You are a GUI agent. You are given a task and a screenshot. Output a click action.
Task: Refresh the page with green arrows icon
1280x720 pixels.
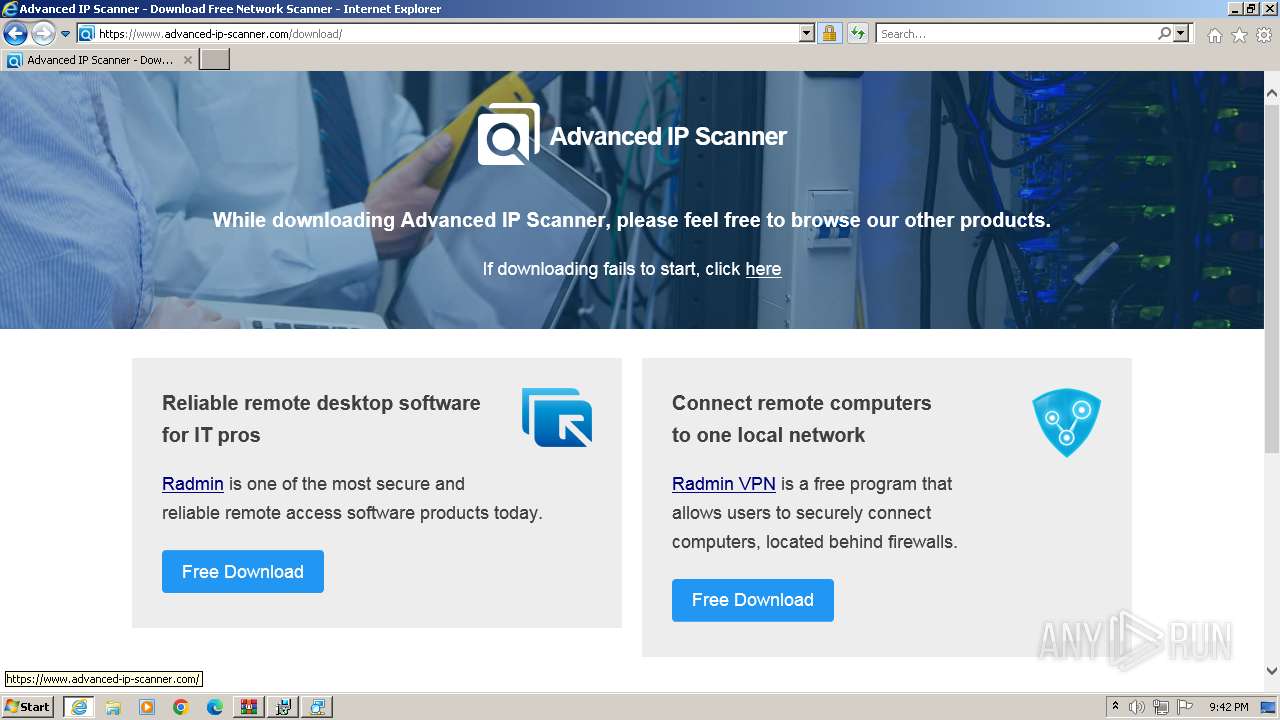pyautogui.click(x=857, y=34)
